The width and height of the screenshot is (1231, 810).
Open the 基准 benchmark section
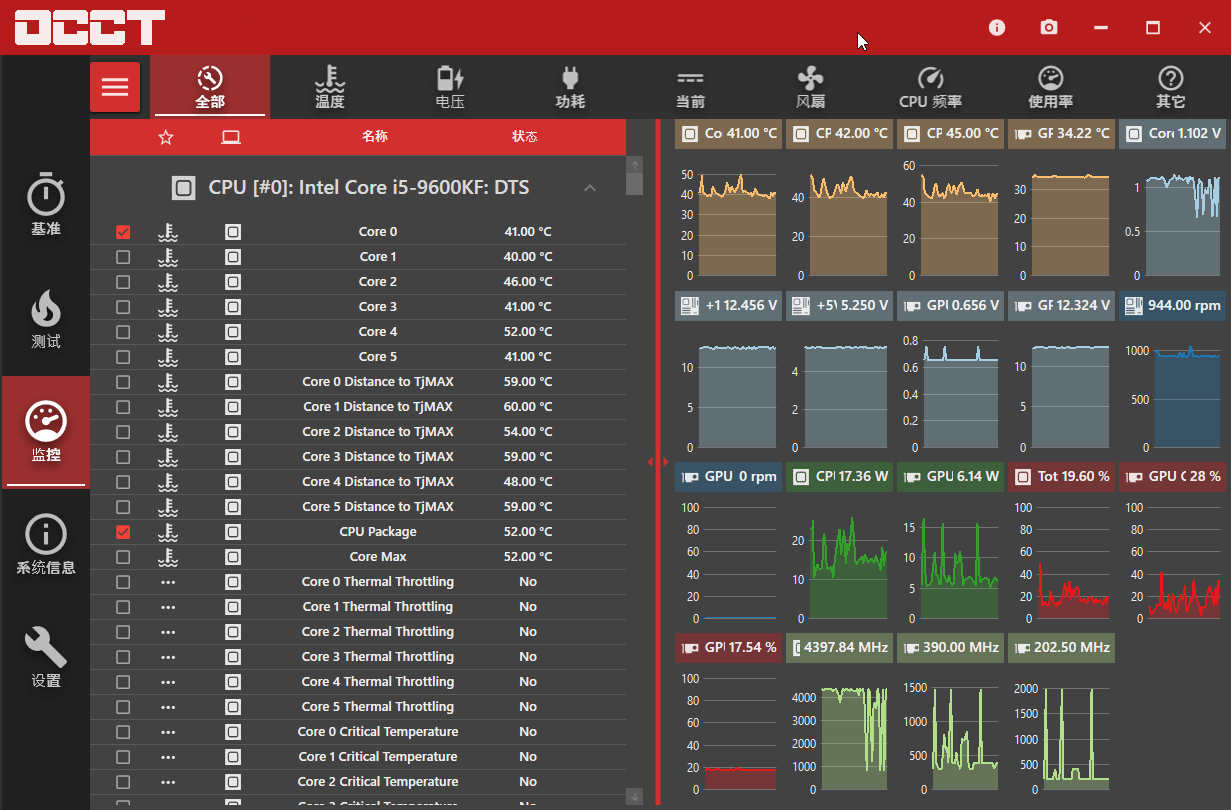click(45, 206)
